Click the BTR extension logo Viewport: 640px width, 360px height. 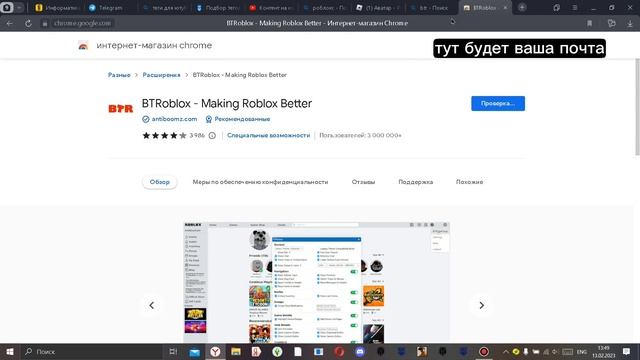120,109
